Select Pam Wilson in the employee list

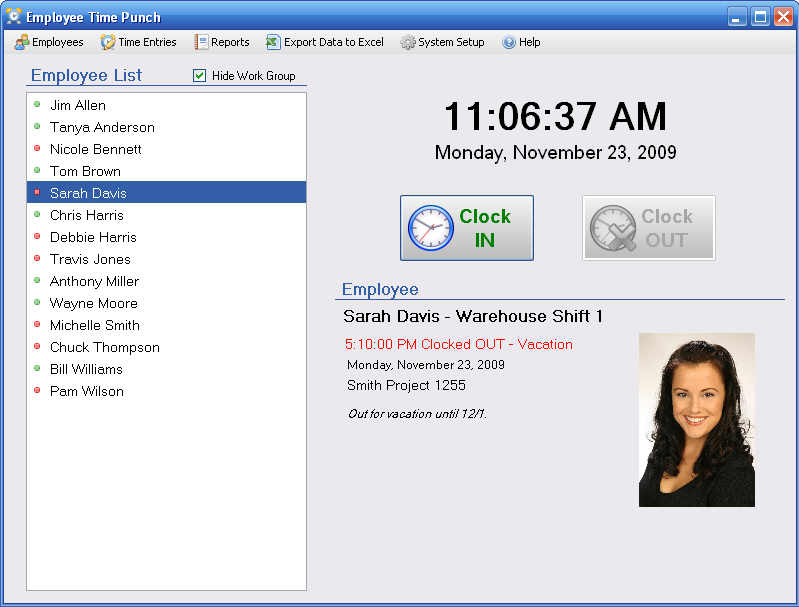tap(87, 391)
